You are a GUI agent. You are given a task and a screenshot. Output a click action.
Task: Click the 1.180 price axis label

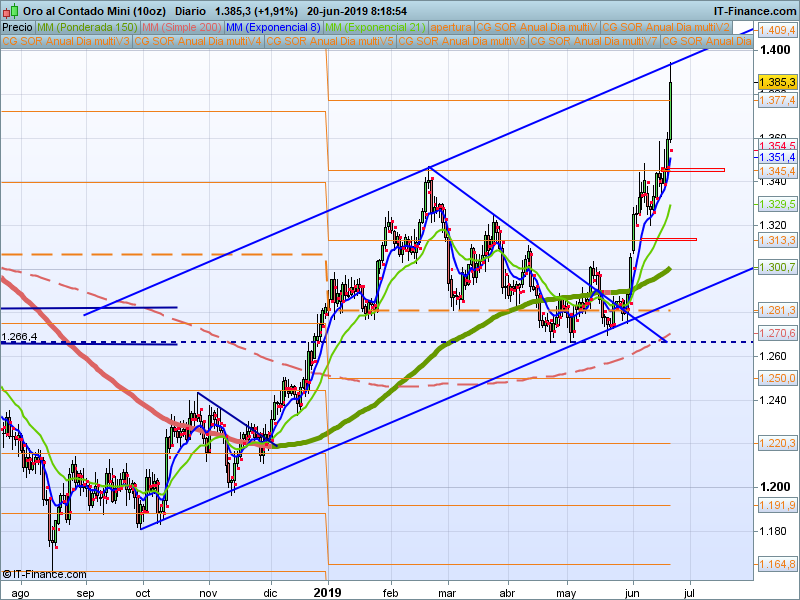coord(774,531)
